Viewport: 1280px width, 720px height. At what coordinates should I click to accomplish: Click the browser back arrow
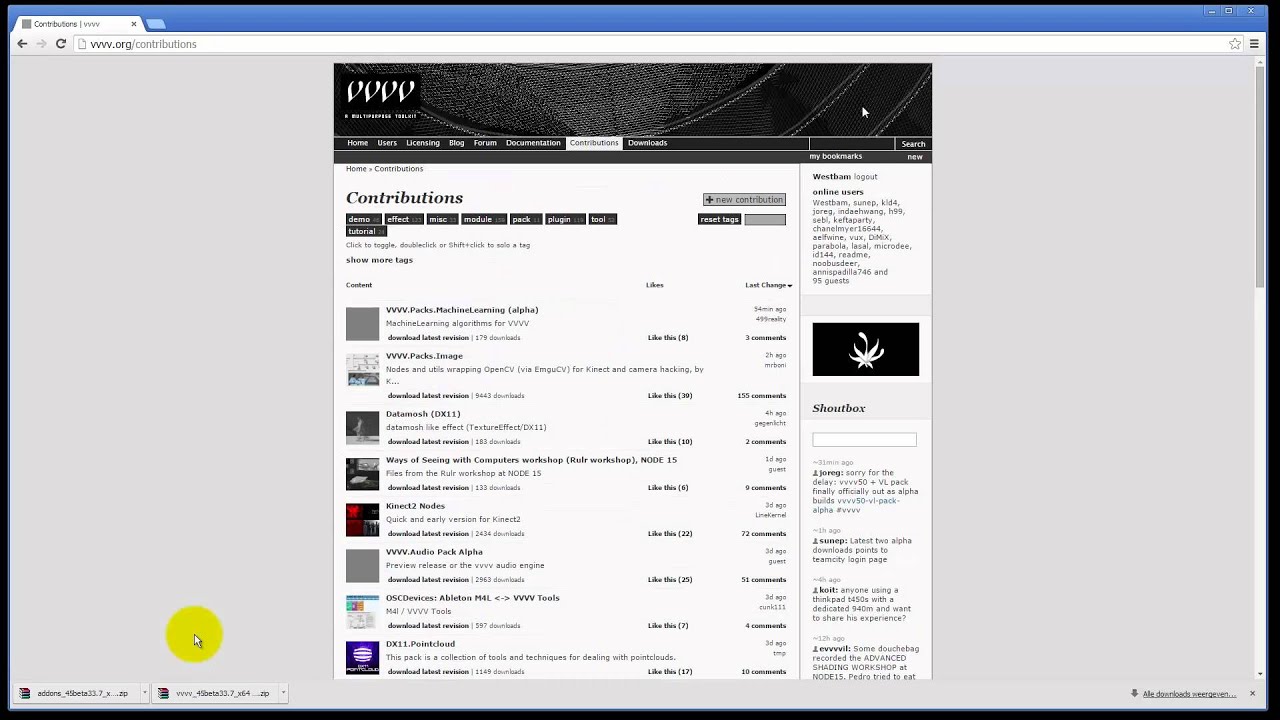point(22,44)
